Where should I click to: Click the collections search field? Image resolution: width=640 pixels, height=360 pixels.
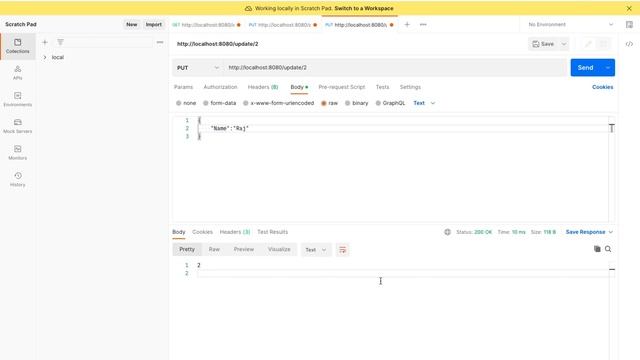pos(109,42)
